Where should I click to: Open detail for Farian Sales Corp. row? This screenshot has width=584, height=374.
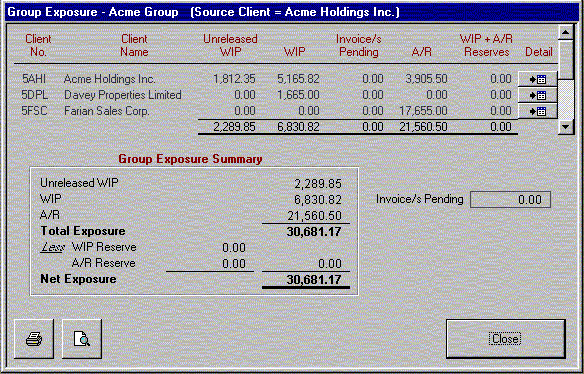537,111
